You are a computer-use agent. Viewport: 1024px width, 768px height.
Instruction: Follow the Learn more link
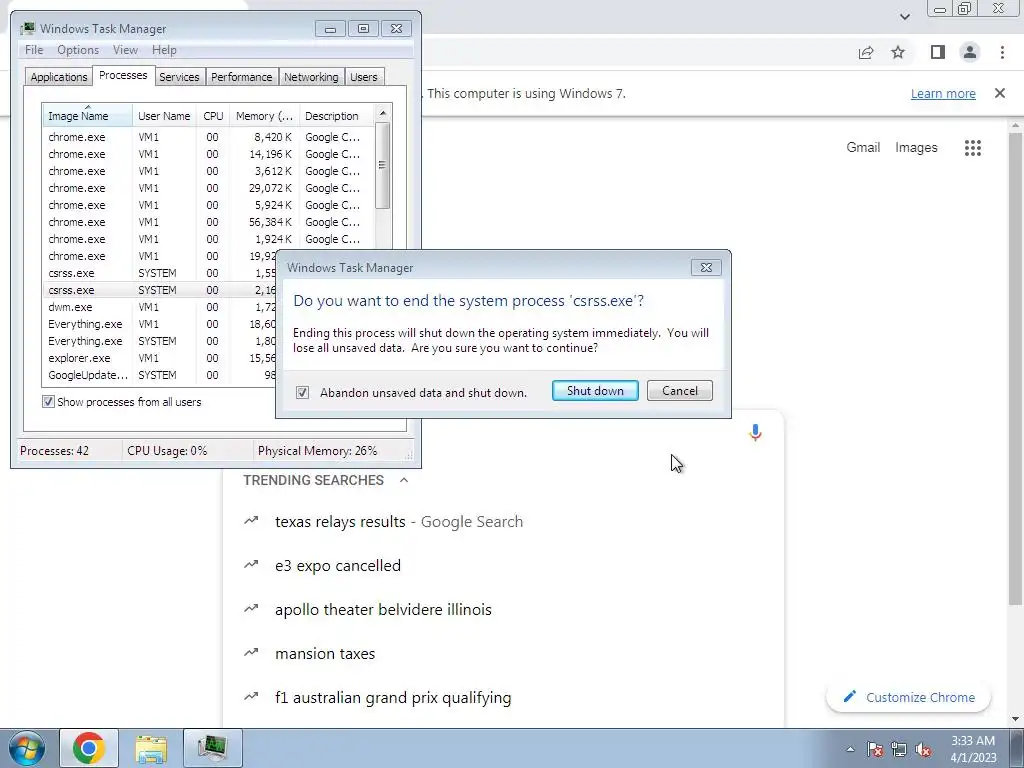pos(943,93)
